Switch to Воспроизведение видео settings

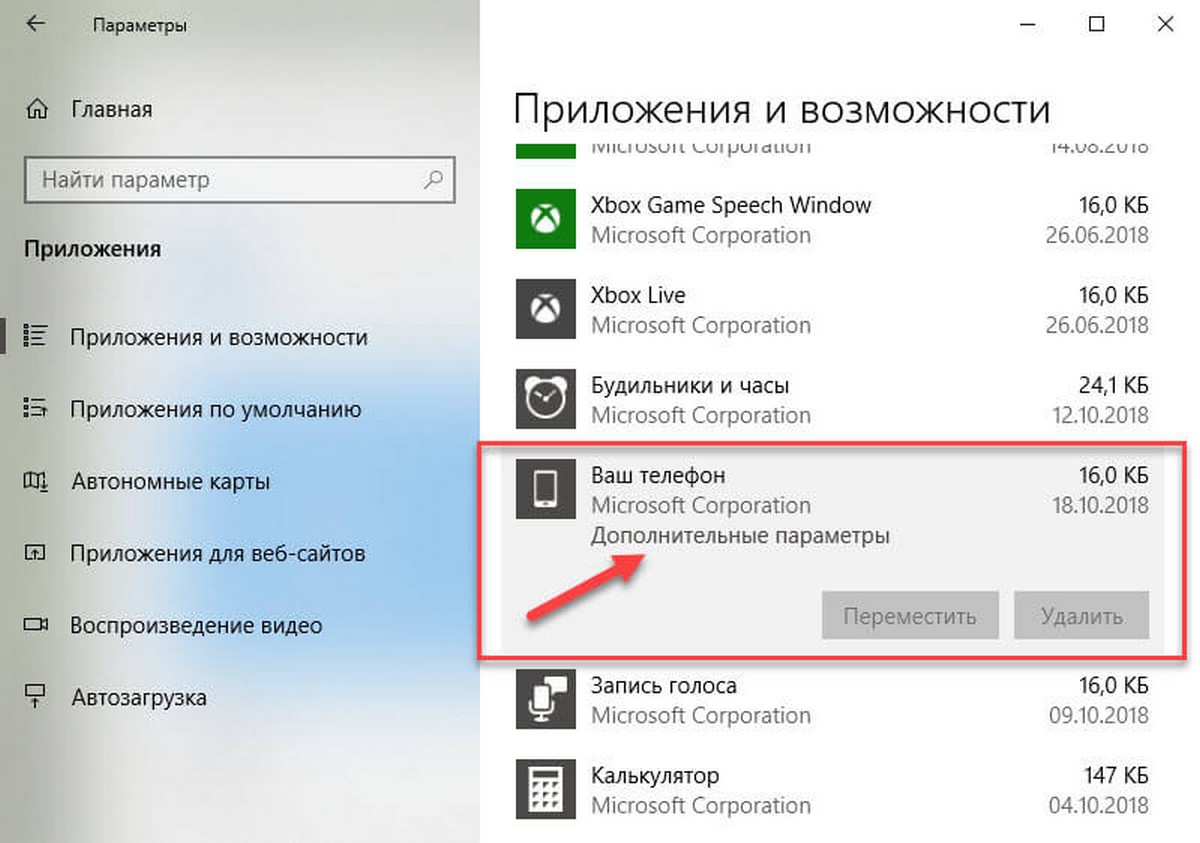click(196, 626)
